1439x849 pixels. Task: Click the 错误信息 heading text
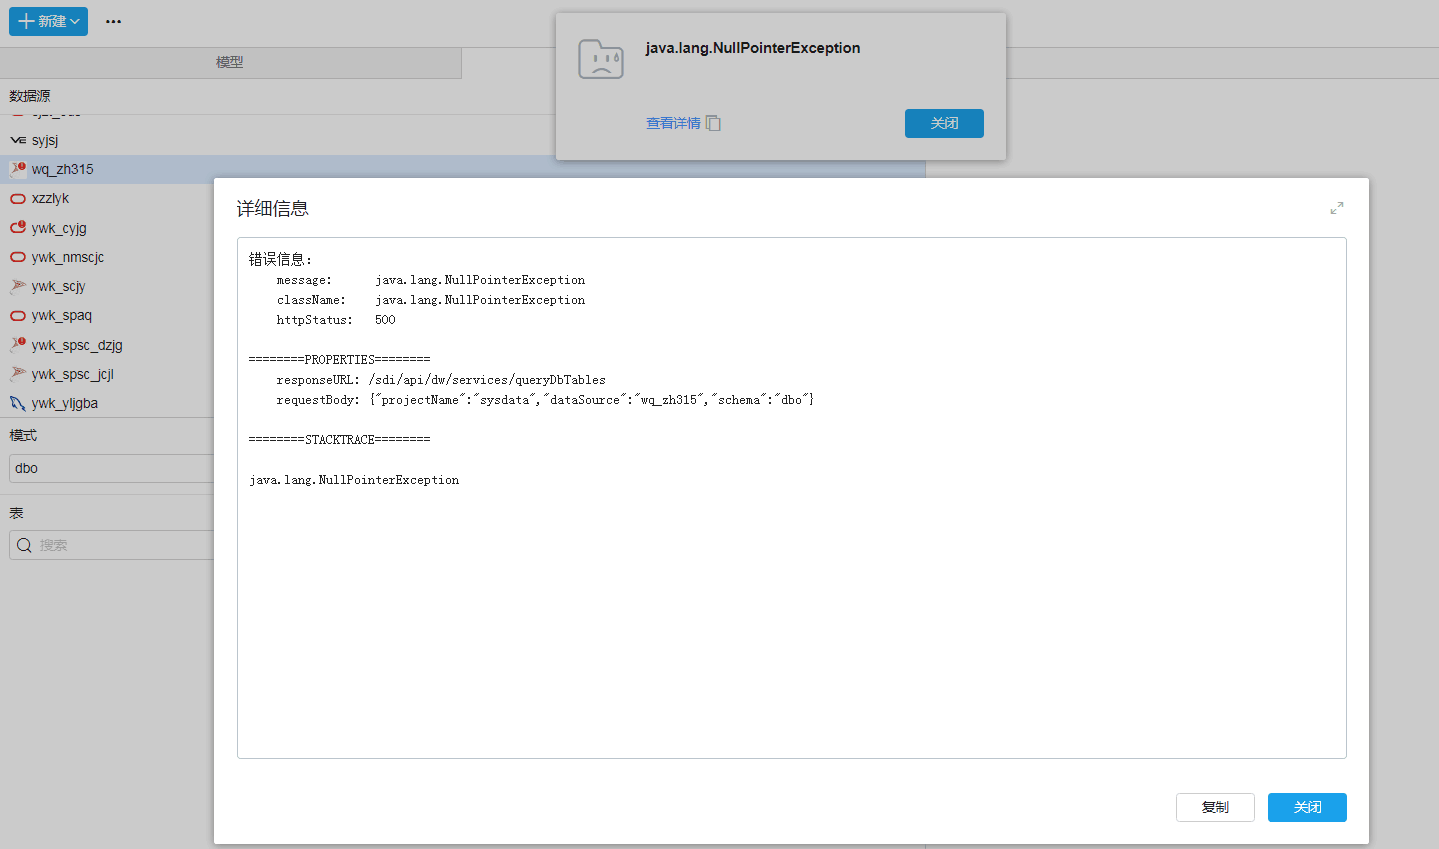[x=280, y=259]
